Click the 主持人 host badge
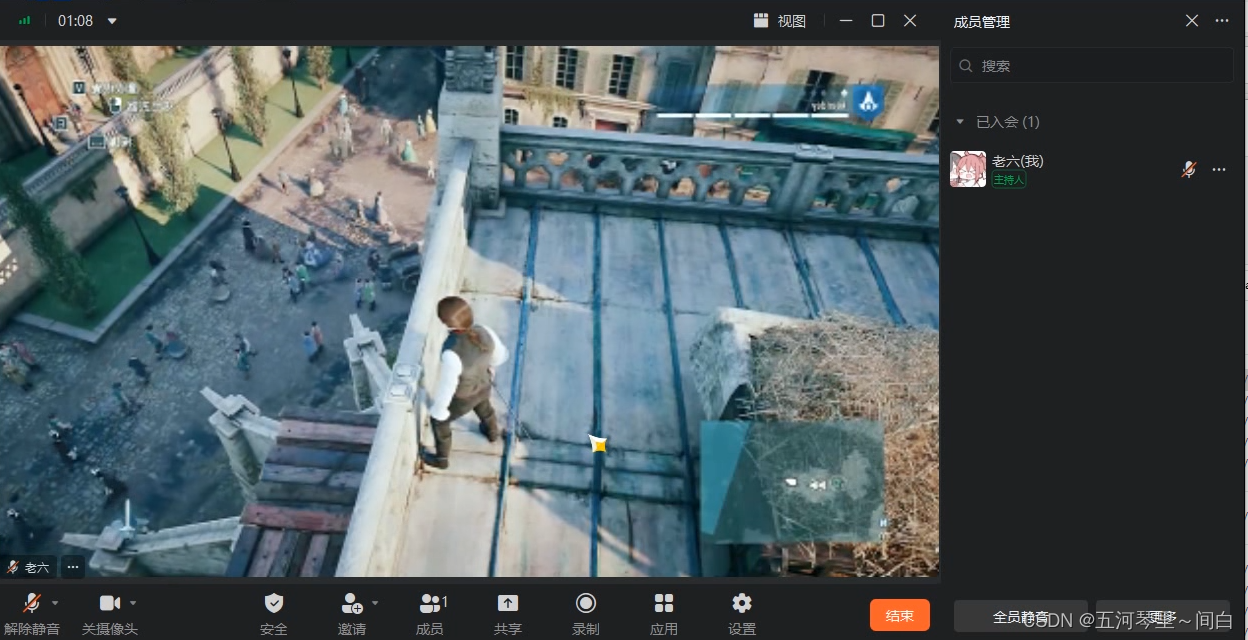1248x640 pixels. [1009, 180]
